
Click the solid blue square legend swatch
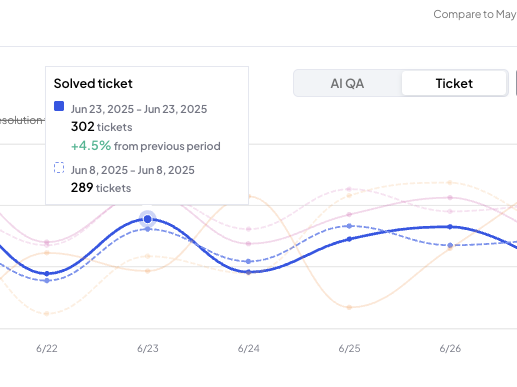[59, 106]
